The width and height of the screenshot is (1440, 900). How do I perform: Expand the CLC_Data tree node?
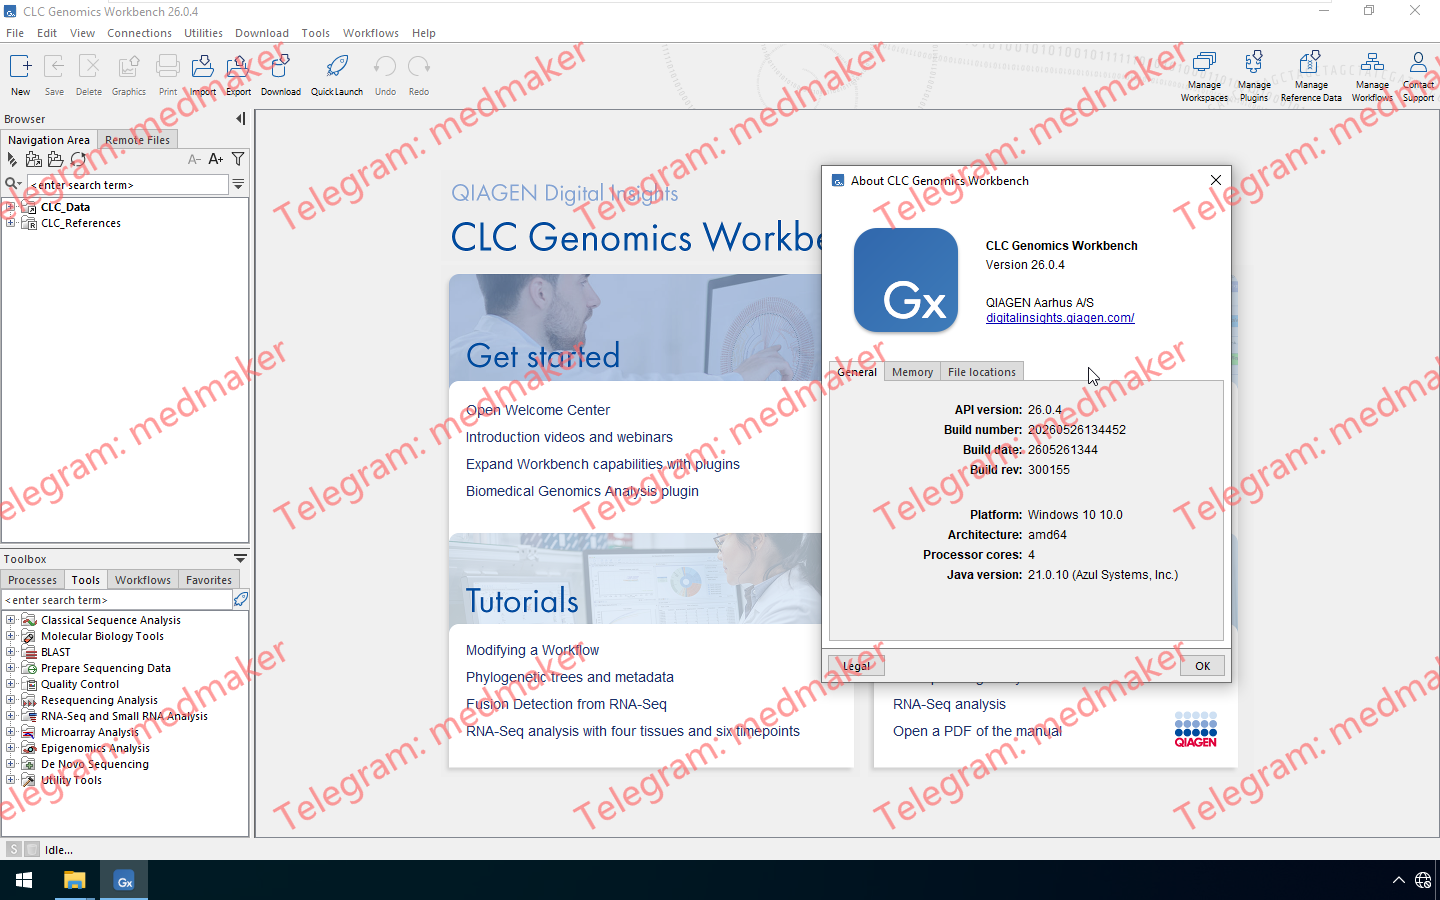tap(10, 207)
